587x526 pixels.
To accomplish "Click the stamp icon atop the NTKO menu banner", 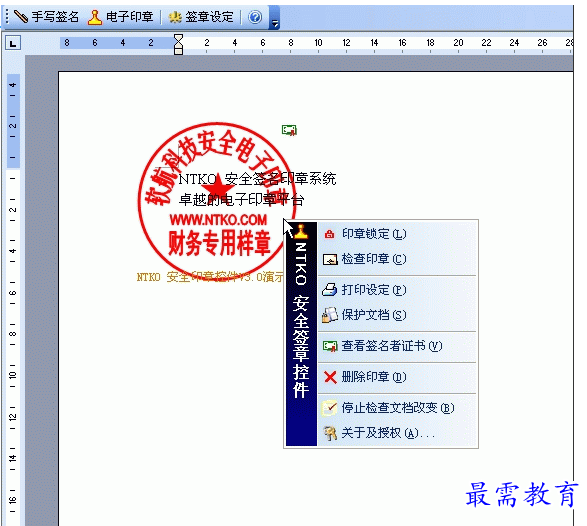I will (301, 231).
